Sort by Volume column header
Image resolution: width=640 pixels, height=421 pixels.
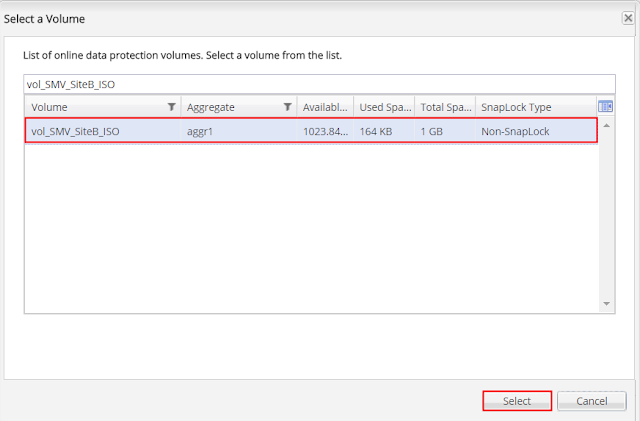90,107
